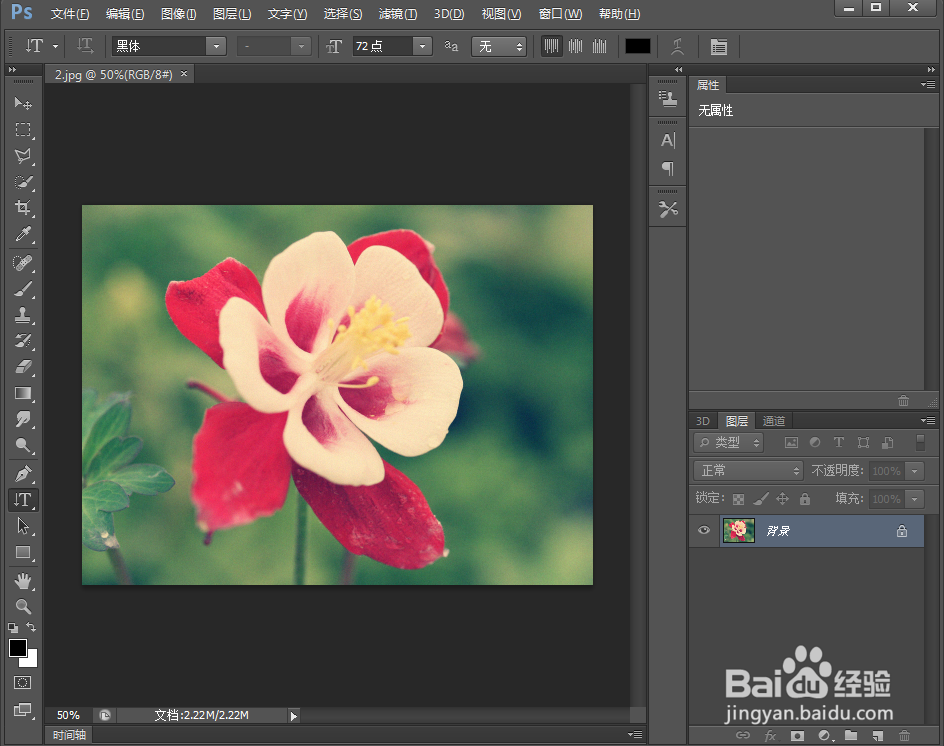Select the Rectangular Marquee tool
This screenshot has height=746, width=944.
[23, 129]
